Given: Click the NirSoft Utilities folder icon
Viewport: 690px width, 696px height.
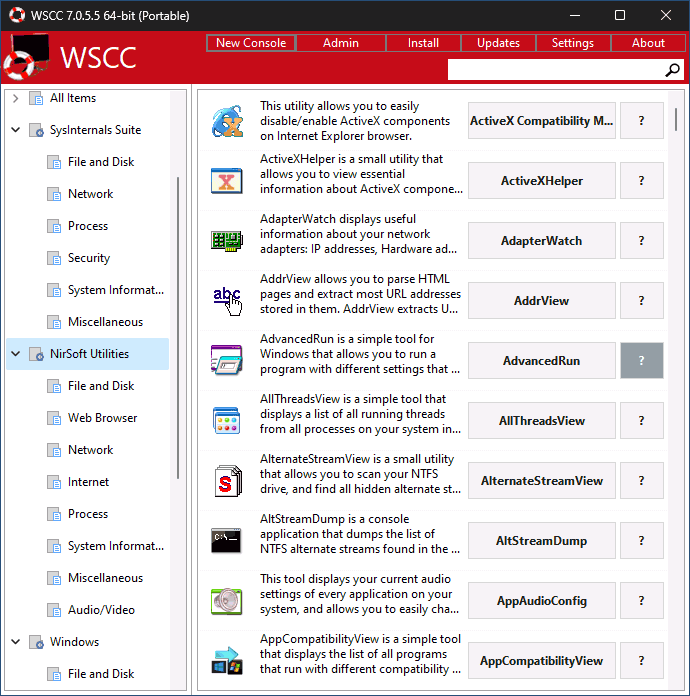Looking at the screenshot, I should coord(36,354).
